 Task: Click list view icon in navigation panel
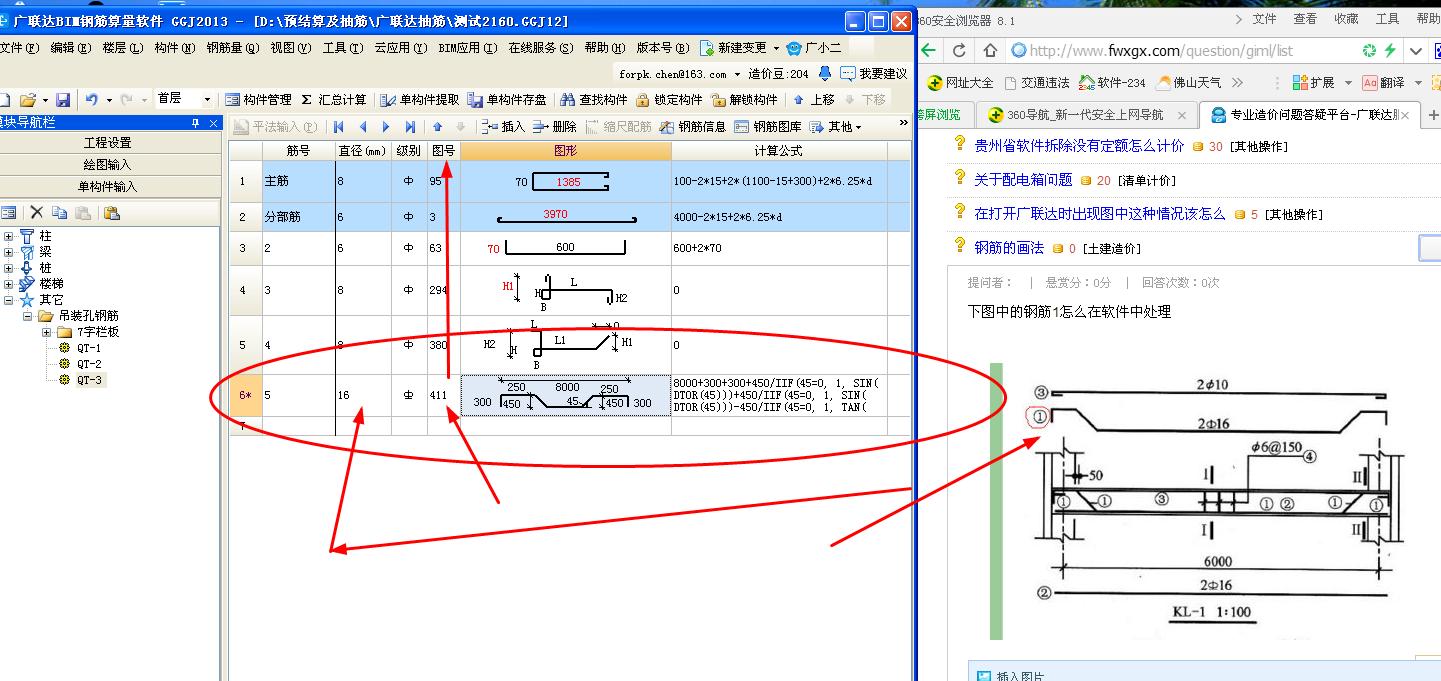(x=8, y=212)
